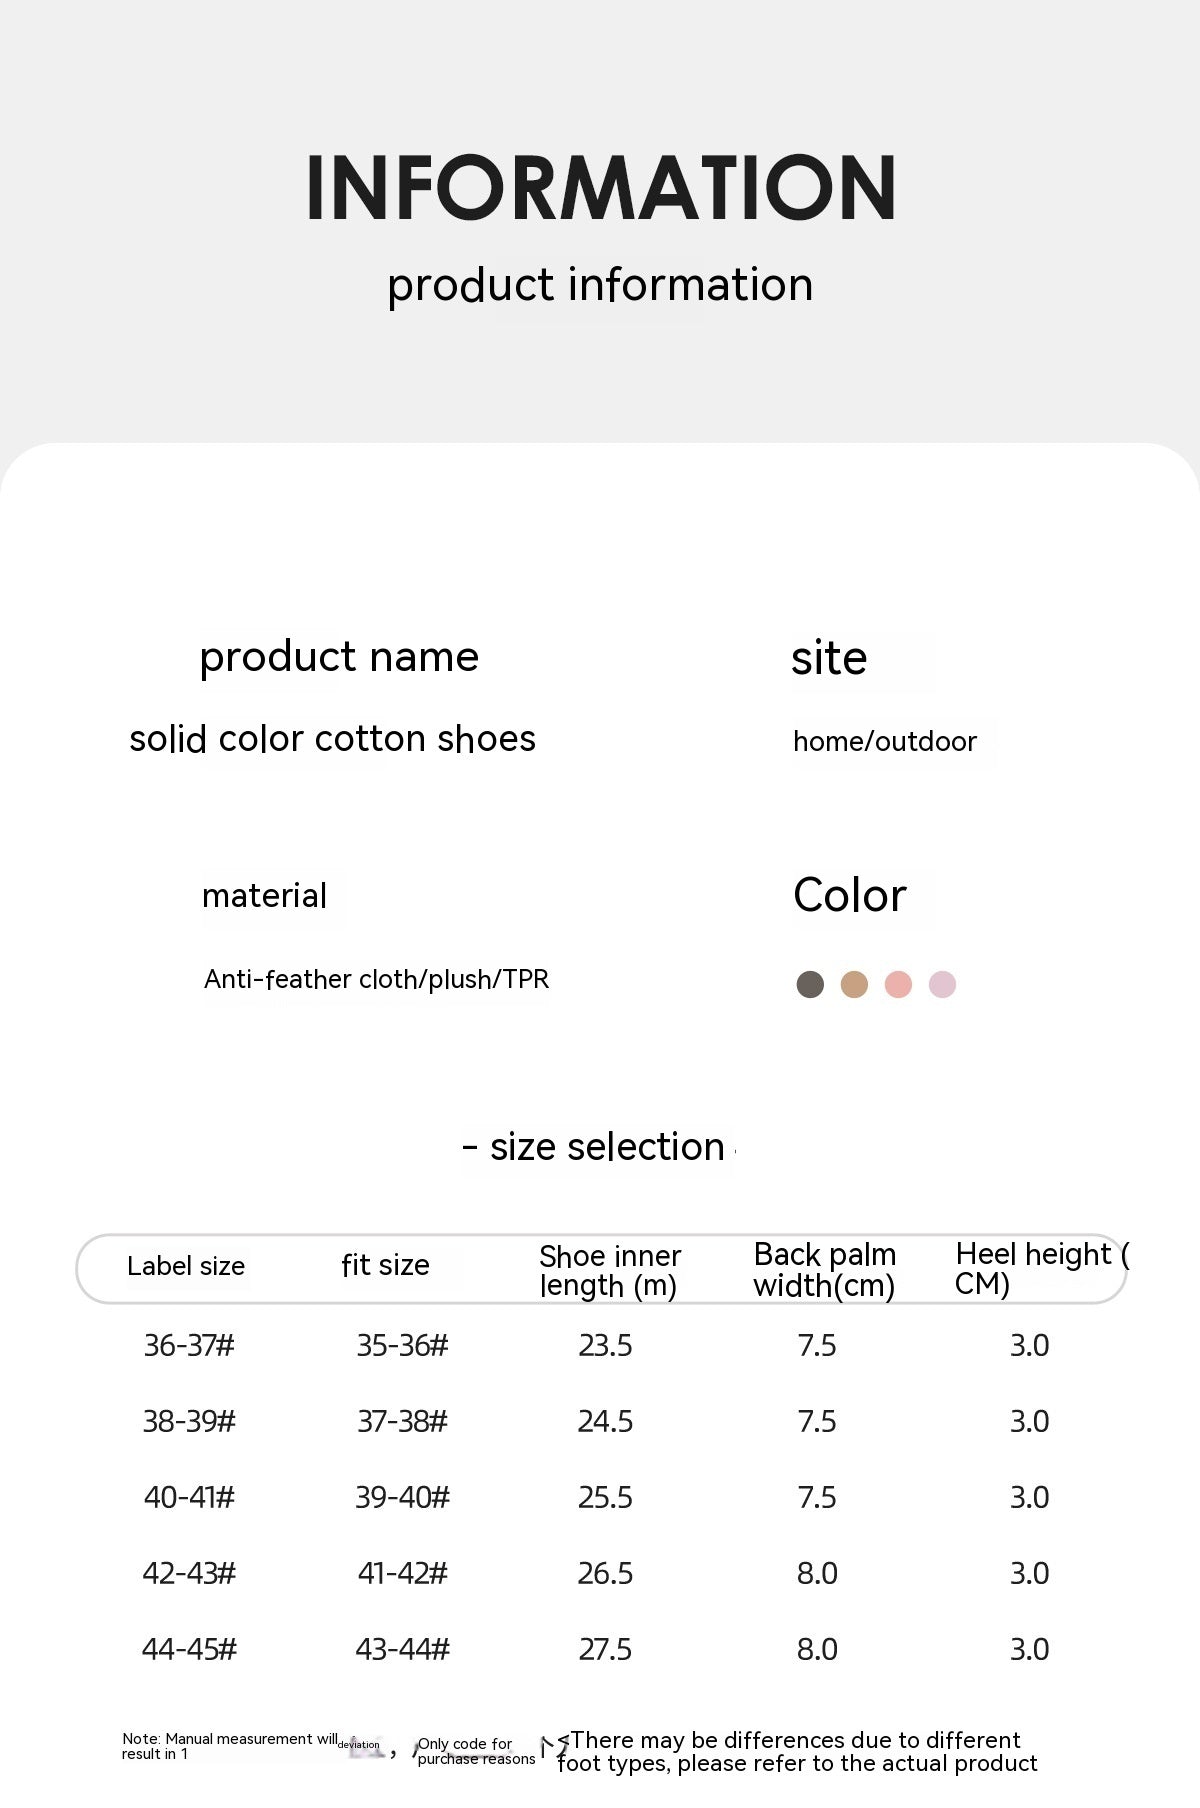This screenshot has height=1808, width=1200.
Task: Select the 39-40# fit size cell
Action: click(402, 1498)
